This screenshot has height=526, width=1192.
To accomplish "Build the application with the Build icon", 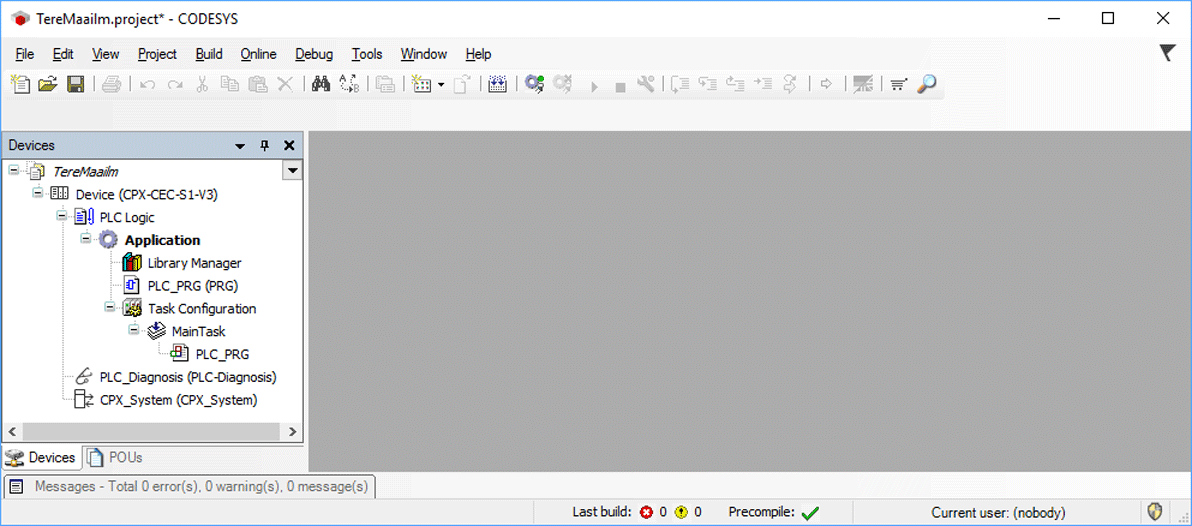I will tap(497, 84).
